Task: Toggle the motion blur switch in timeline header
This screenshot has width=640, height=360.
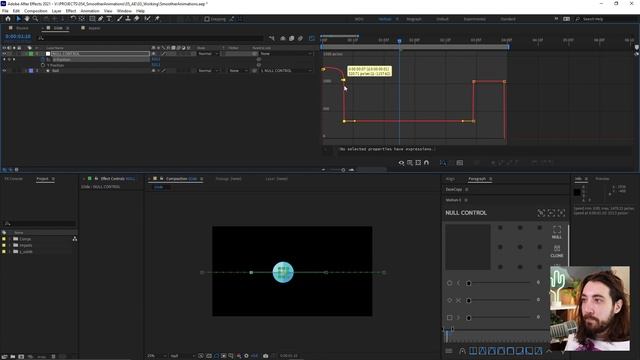Action: click(x=300, y=38)
